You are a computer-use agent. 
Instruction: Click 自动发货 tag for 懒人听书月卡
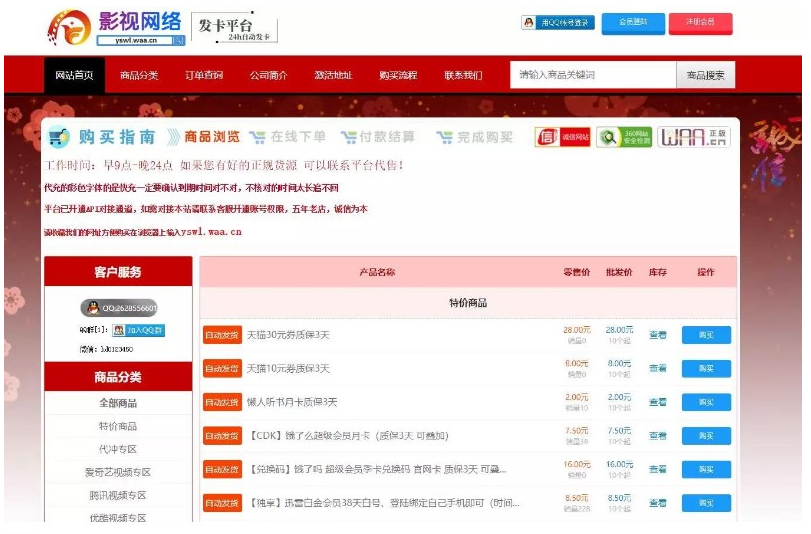click(x=222, y=403)
